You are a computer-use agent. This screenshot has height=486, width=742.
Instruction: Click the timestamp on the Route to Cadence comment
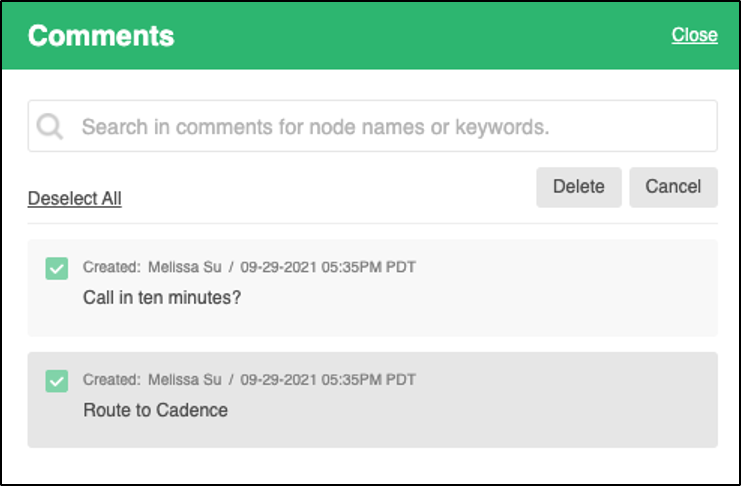(x=328, y=379)
